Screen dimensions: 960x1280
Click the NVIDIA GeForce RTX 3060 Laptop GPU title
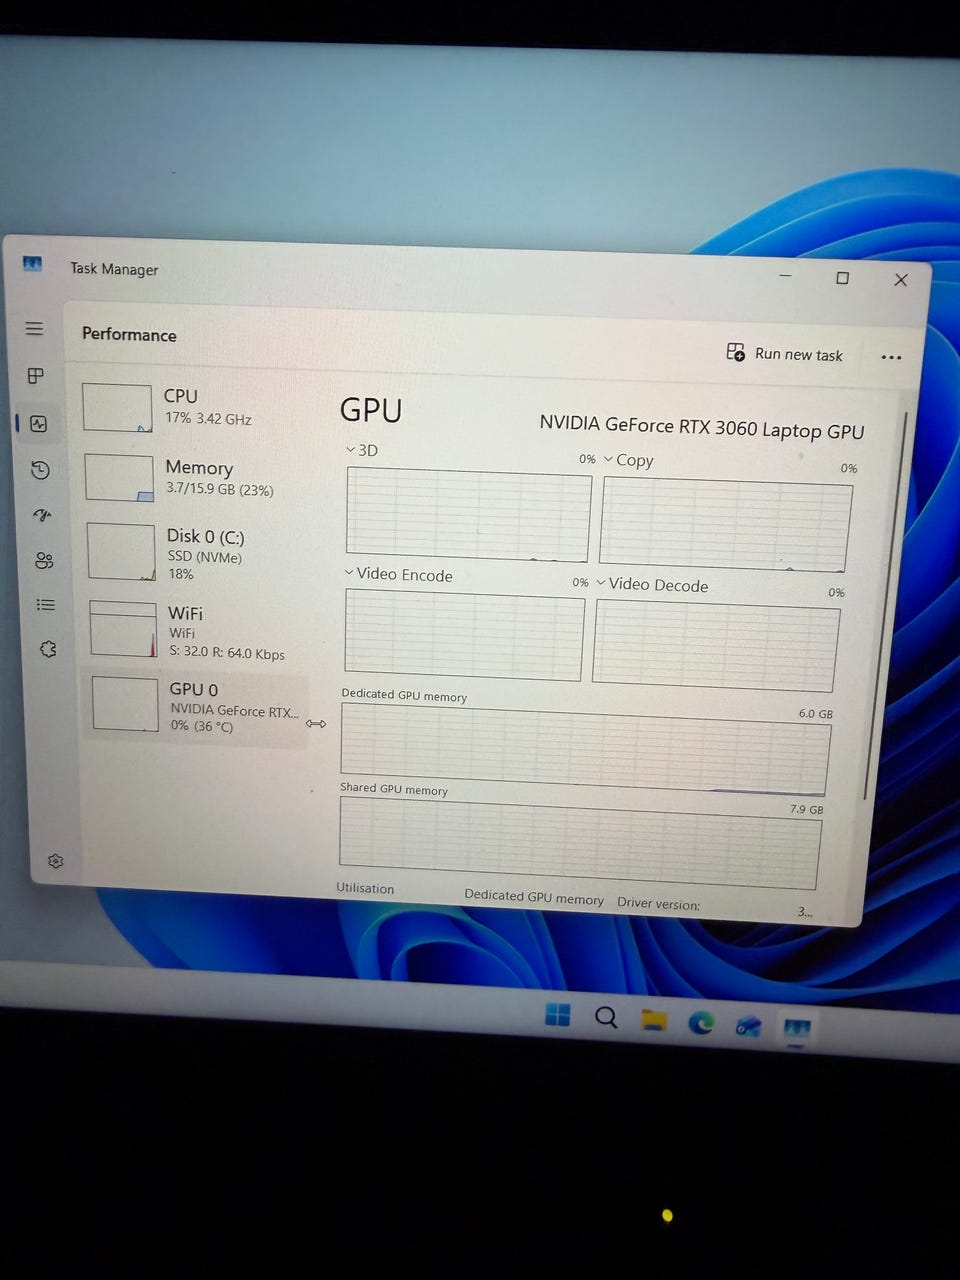click(x=702, y=427)
